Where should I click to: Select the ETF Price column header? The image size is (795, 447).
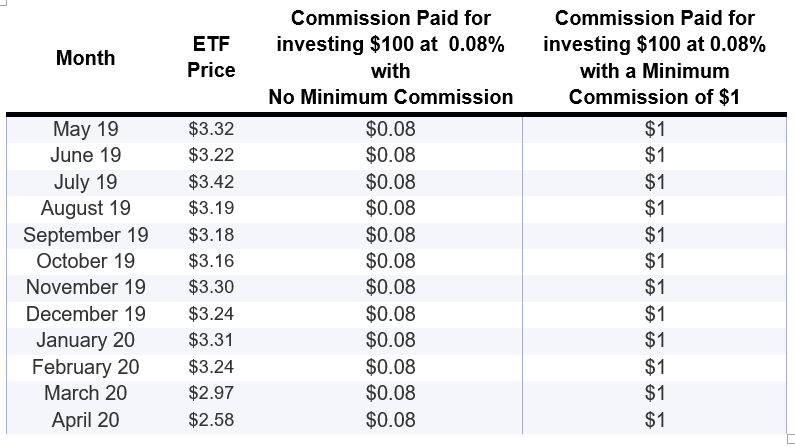coord(211,58)
